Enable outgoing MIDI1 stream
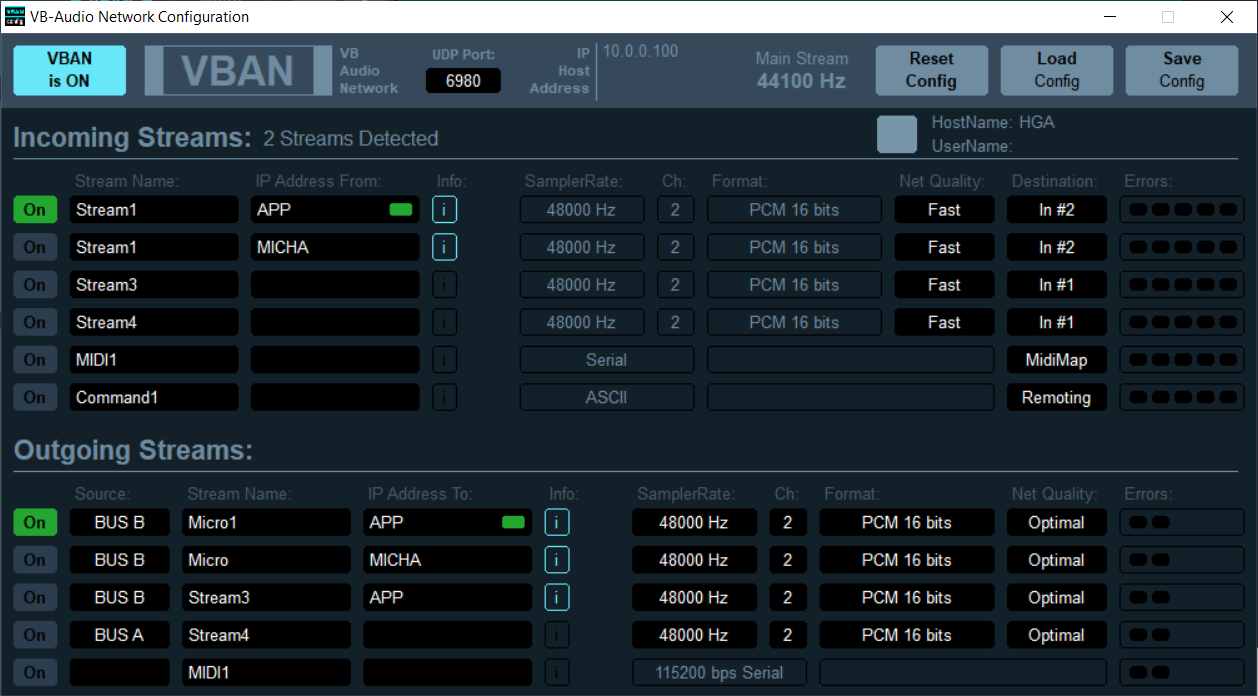Image resolution: width=1258 pixels, height=696 pixels. 35,672
